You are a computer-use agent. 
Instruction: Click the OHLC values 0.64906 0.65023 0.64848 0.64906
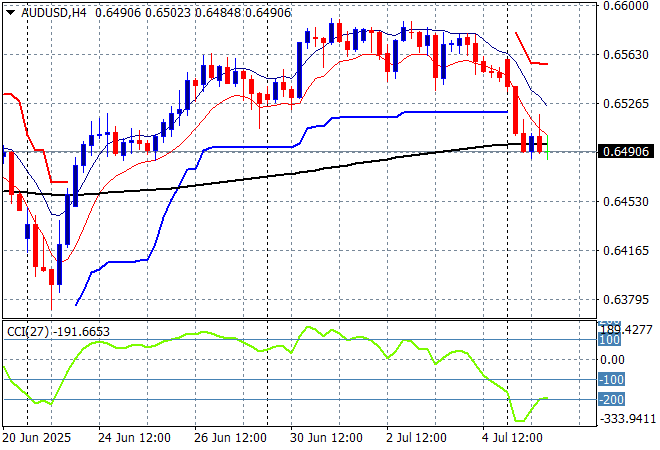click(x=193, y=13)
